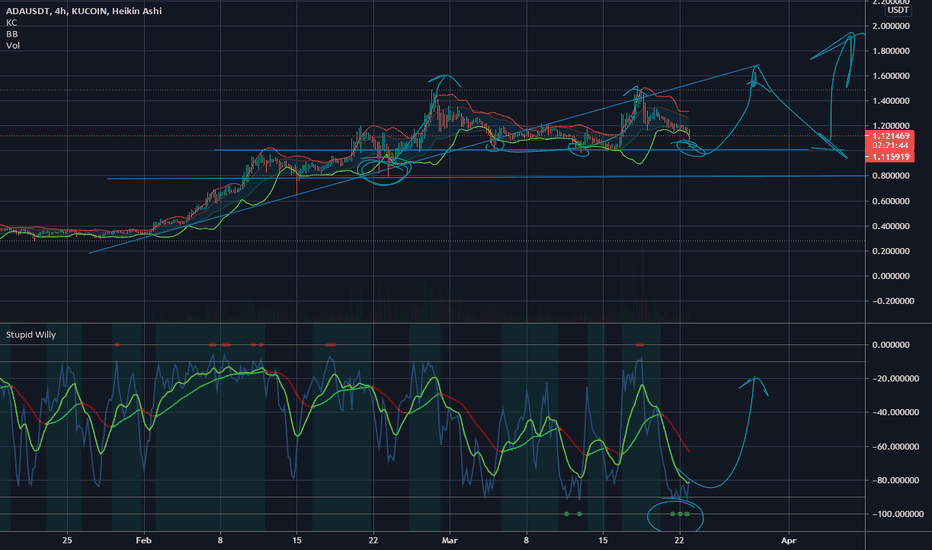Click the 1.400000 price axis label
932x550 pixels.
pyautogui.click(x=891, y=101)
